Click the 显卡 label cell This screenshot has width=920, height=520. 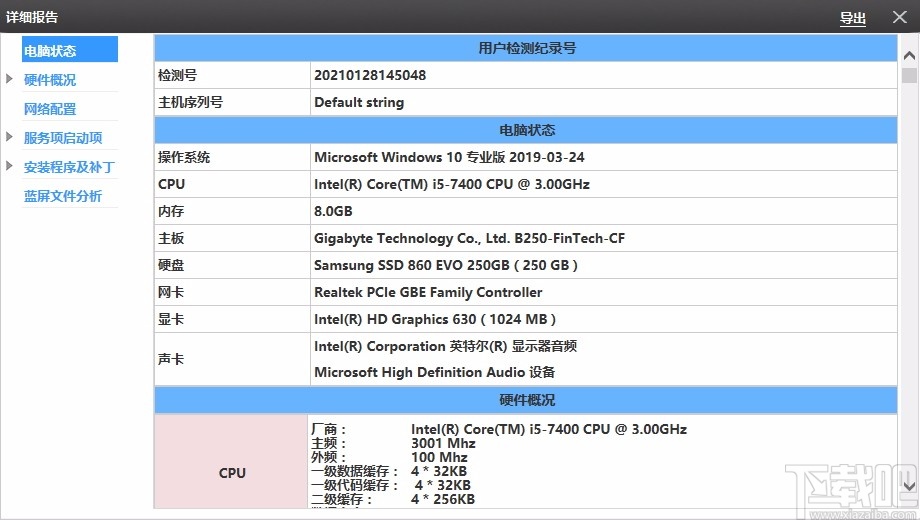pos(232,319)
